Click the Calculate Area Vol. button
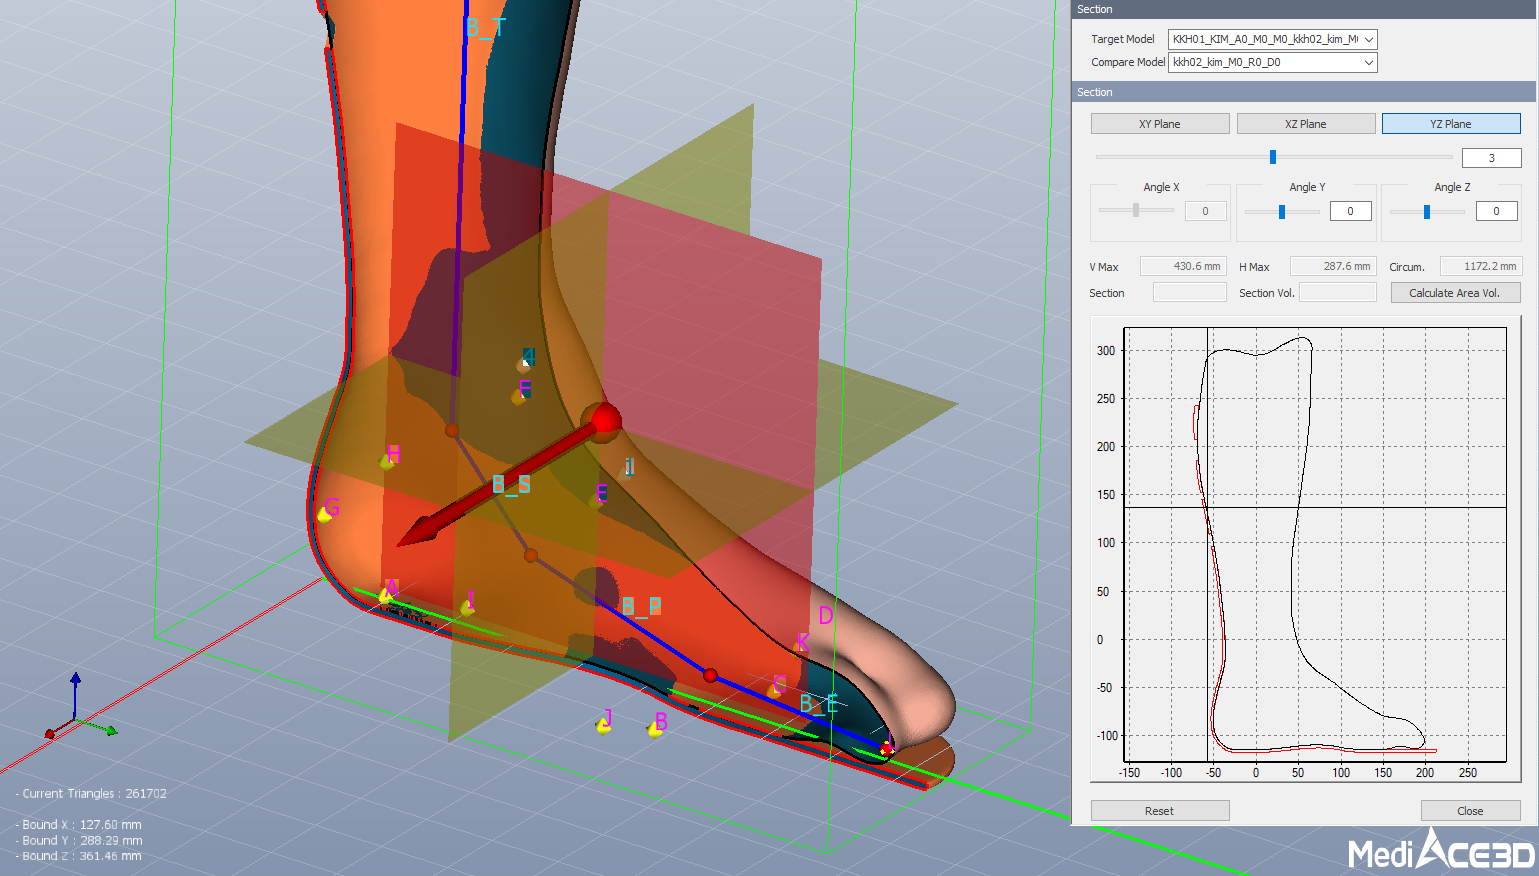Image resolution: width=1539 pixels, height=876 pixels. (1454, 293)
